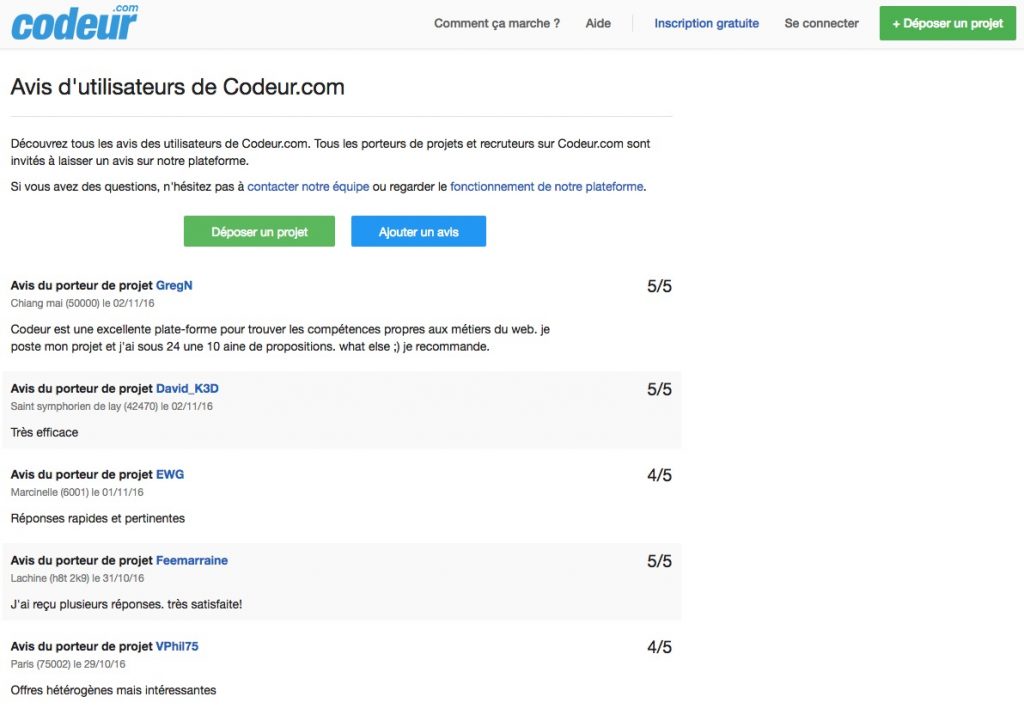The height and width of the screenshot is (709, 1024).
Task: Open the 'Comment ça marche ?' menu item
Action: point(496,23)
